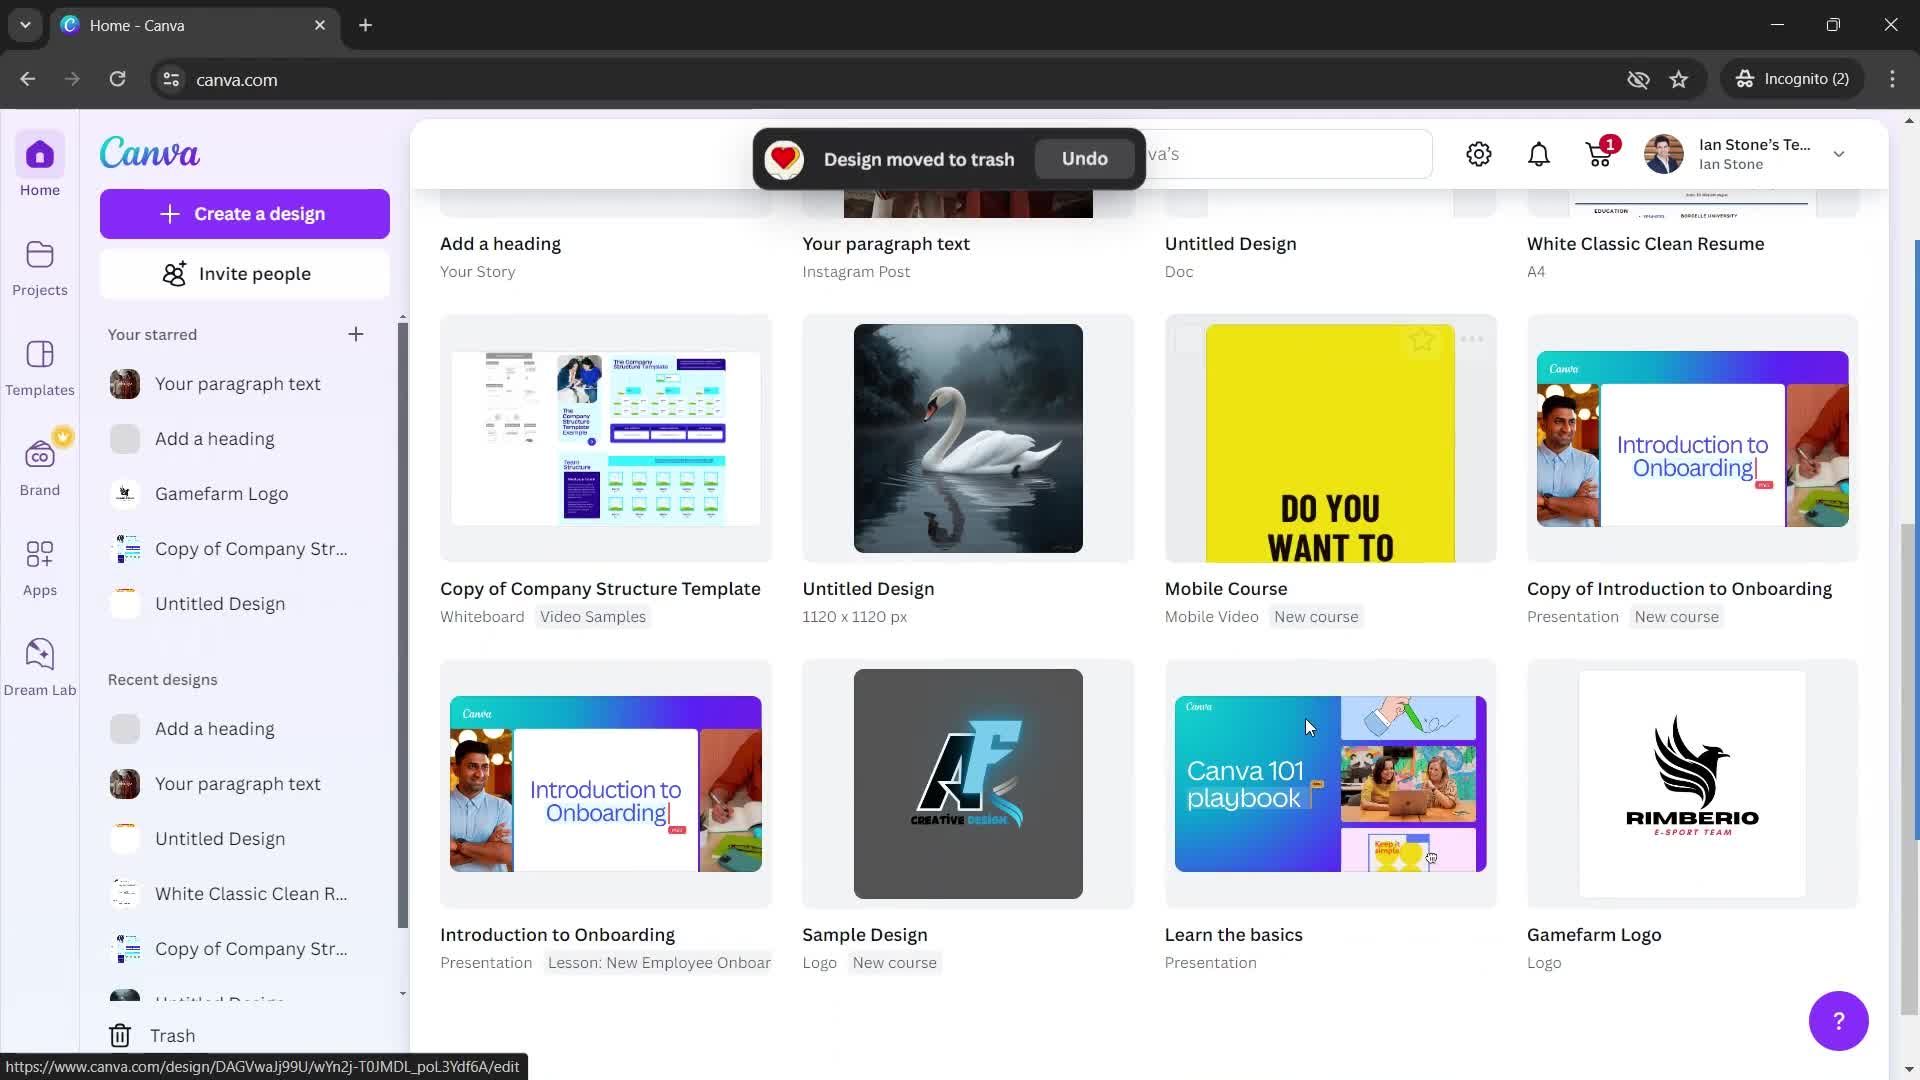Click the search input field
The width and height of the screenshot is (1920, 1080).
pyautogui.click(x=1289, y=154)
